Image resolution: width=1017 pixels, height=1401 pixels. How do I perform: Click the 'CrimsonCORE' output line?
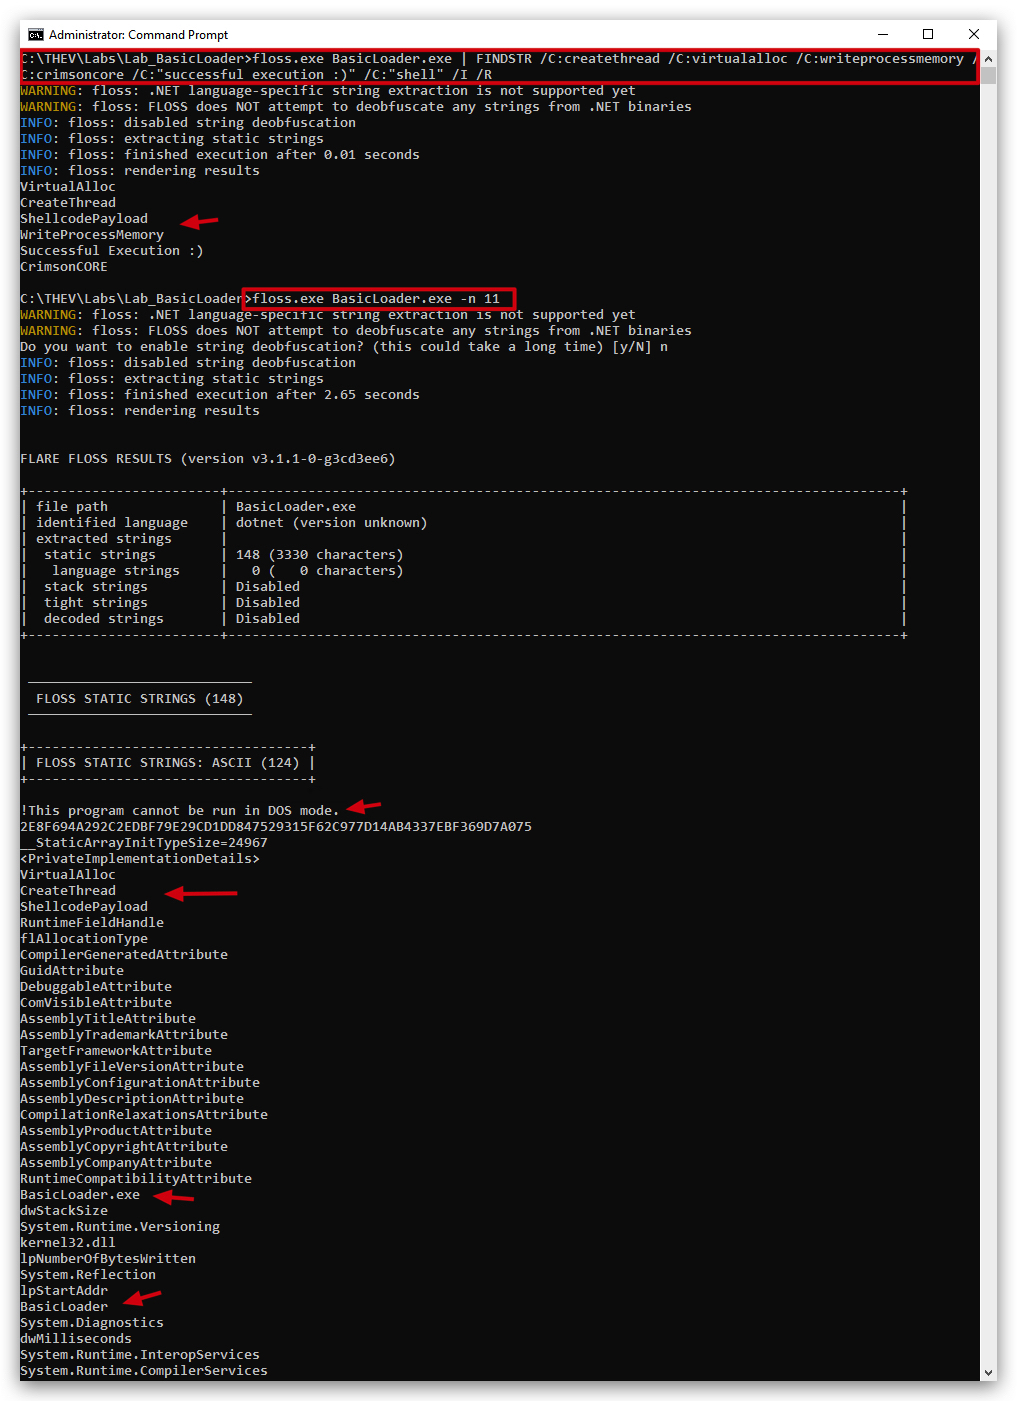pyautogui.click(x=64, y=267)
